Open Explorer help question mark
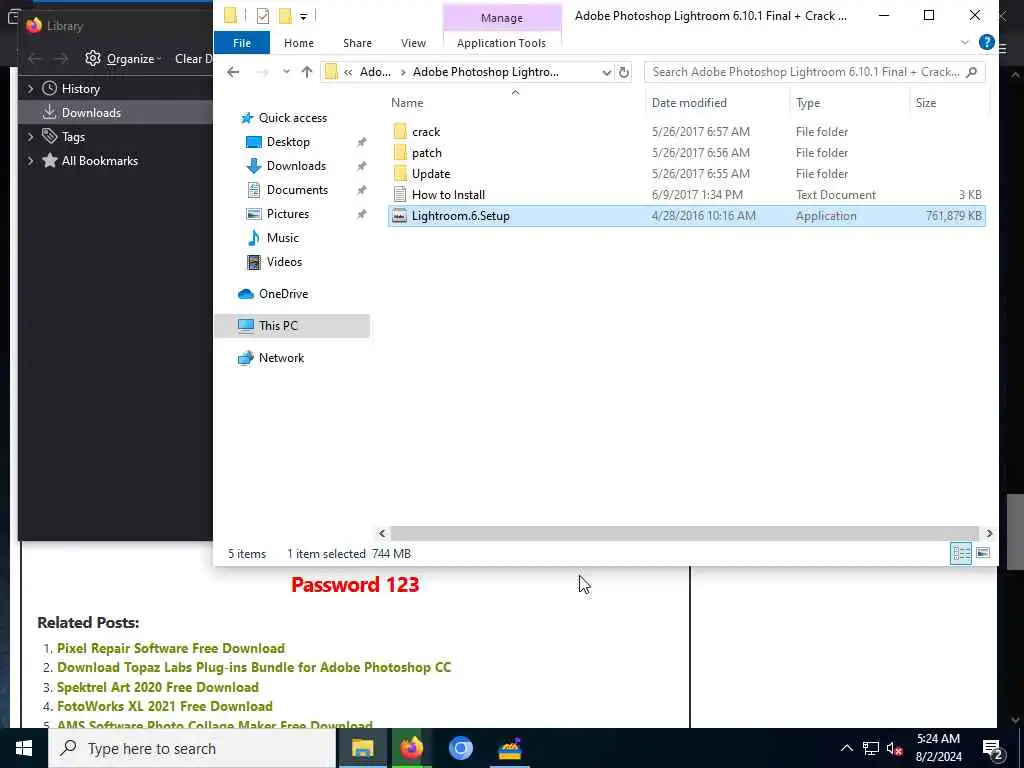 pos(986,43)
